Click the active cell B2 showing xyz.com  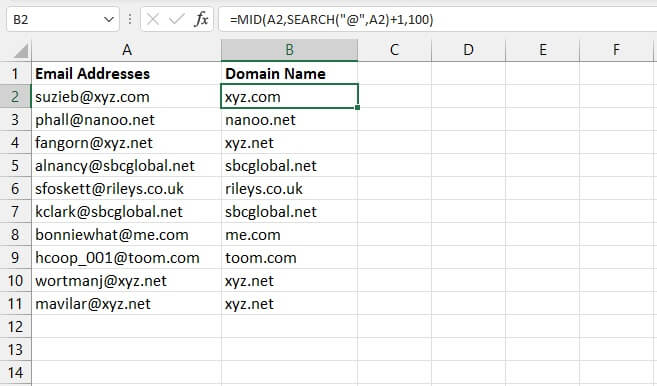click(x=290, y=96)
